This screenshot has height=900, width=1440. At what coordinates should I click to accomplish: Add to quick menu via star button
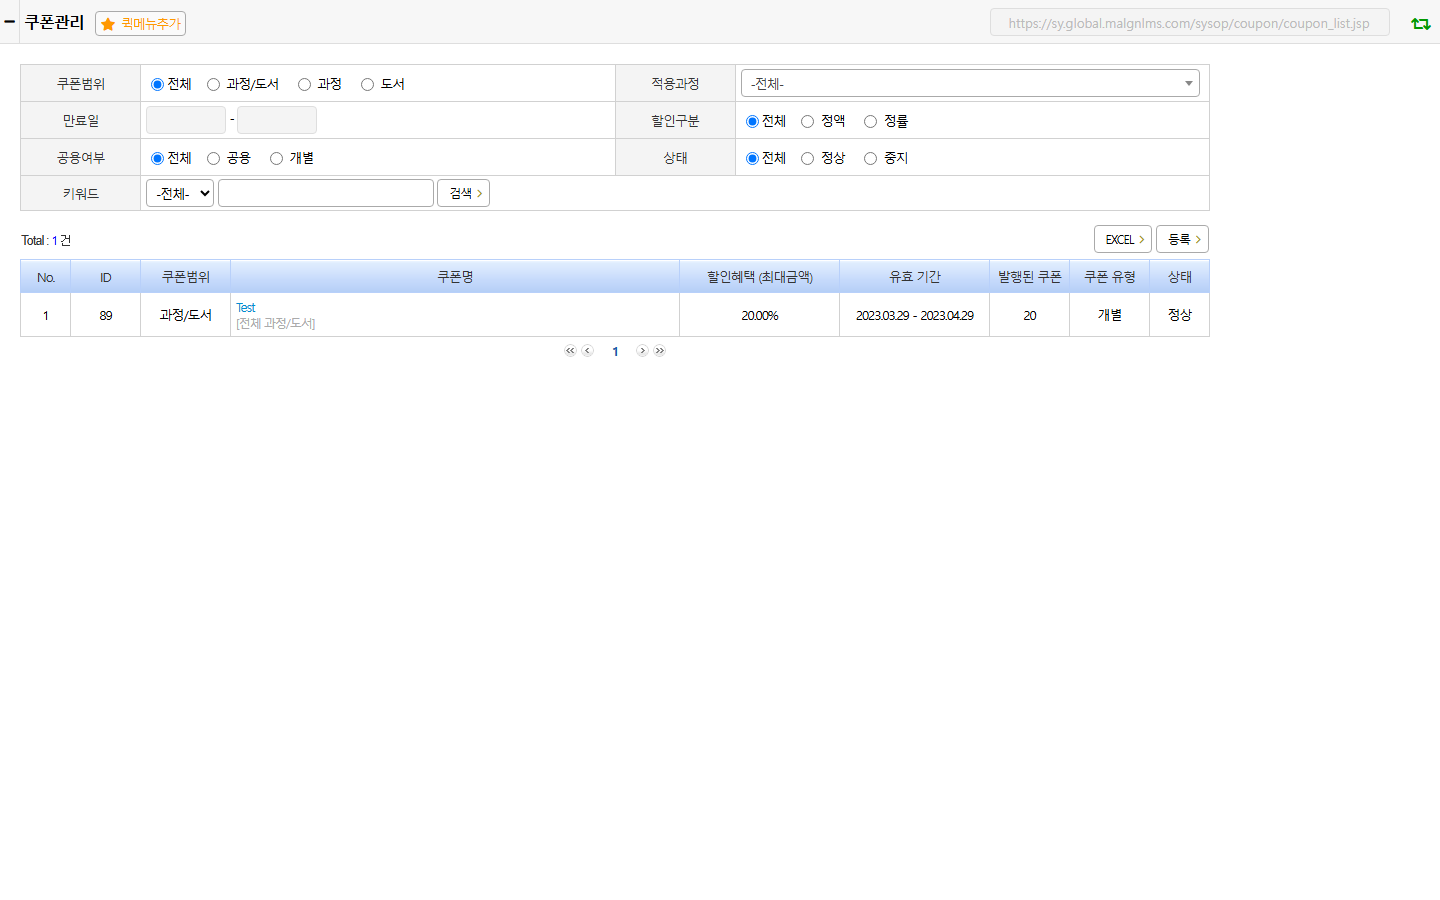(141, 23)
